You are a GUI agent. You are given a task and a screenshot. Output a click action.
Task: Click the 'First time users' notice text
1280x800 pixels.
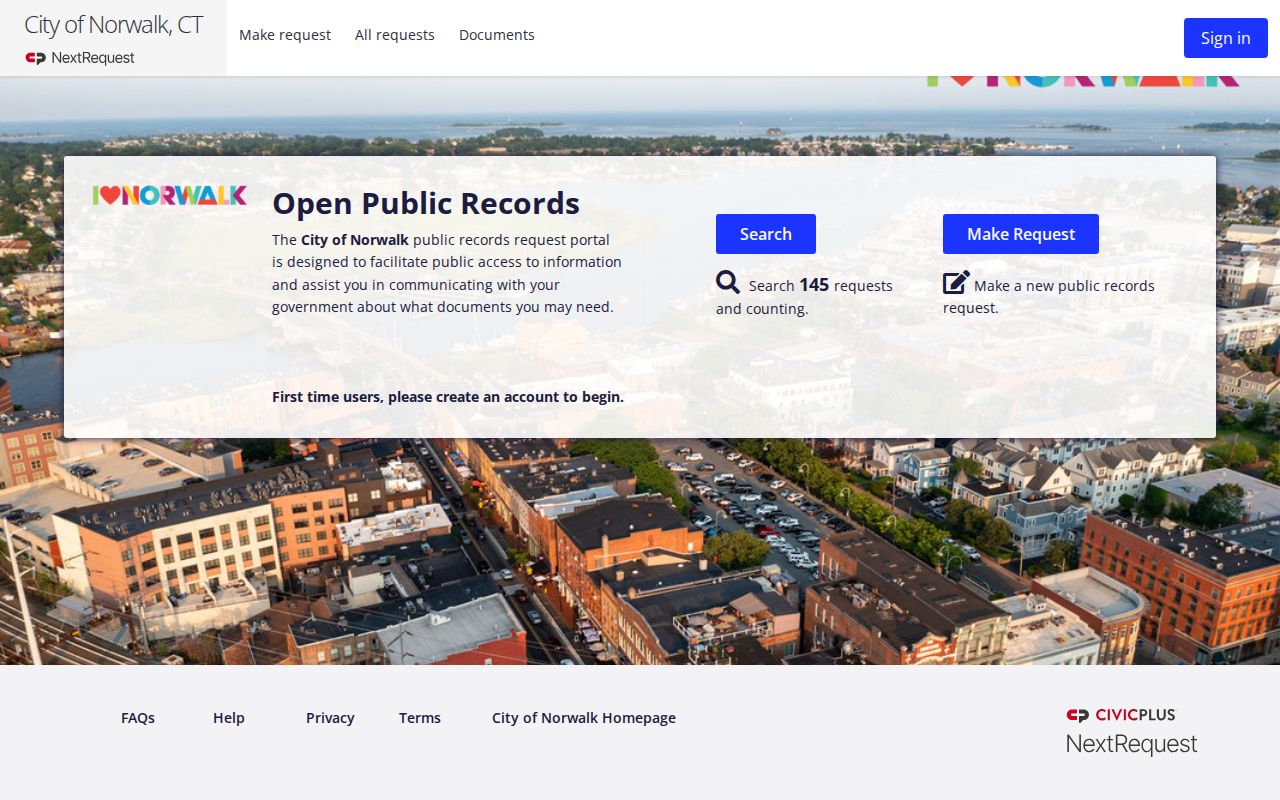pyautogui.click(x=448, y=397)
